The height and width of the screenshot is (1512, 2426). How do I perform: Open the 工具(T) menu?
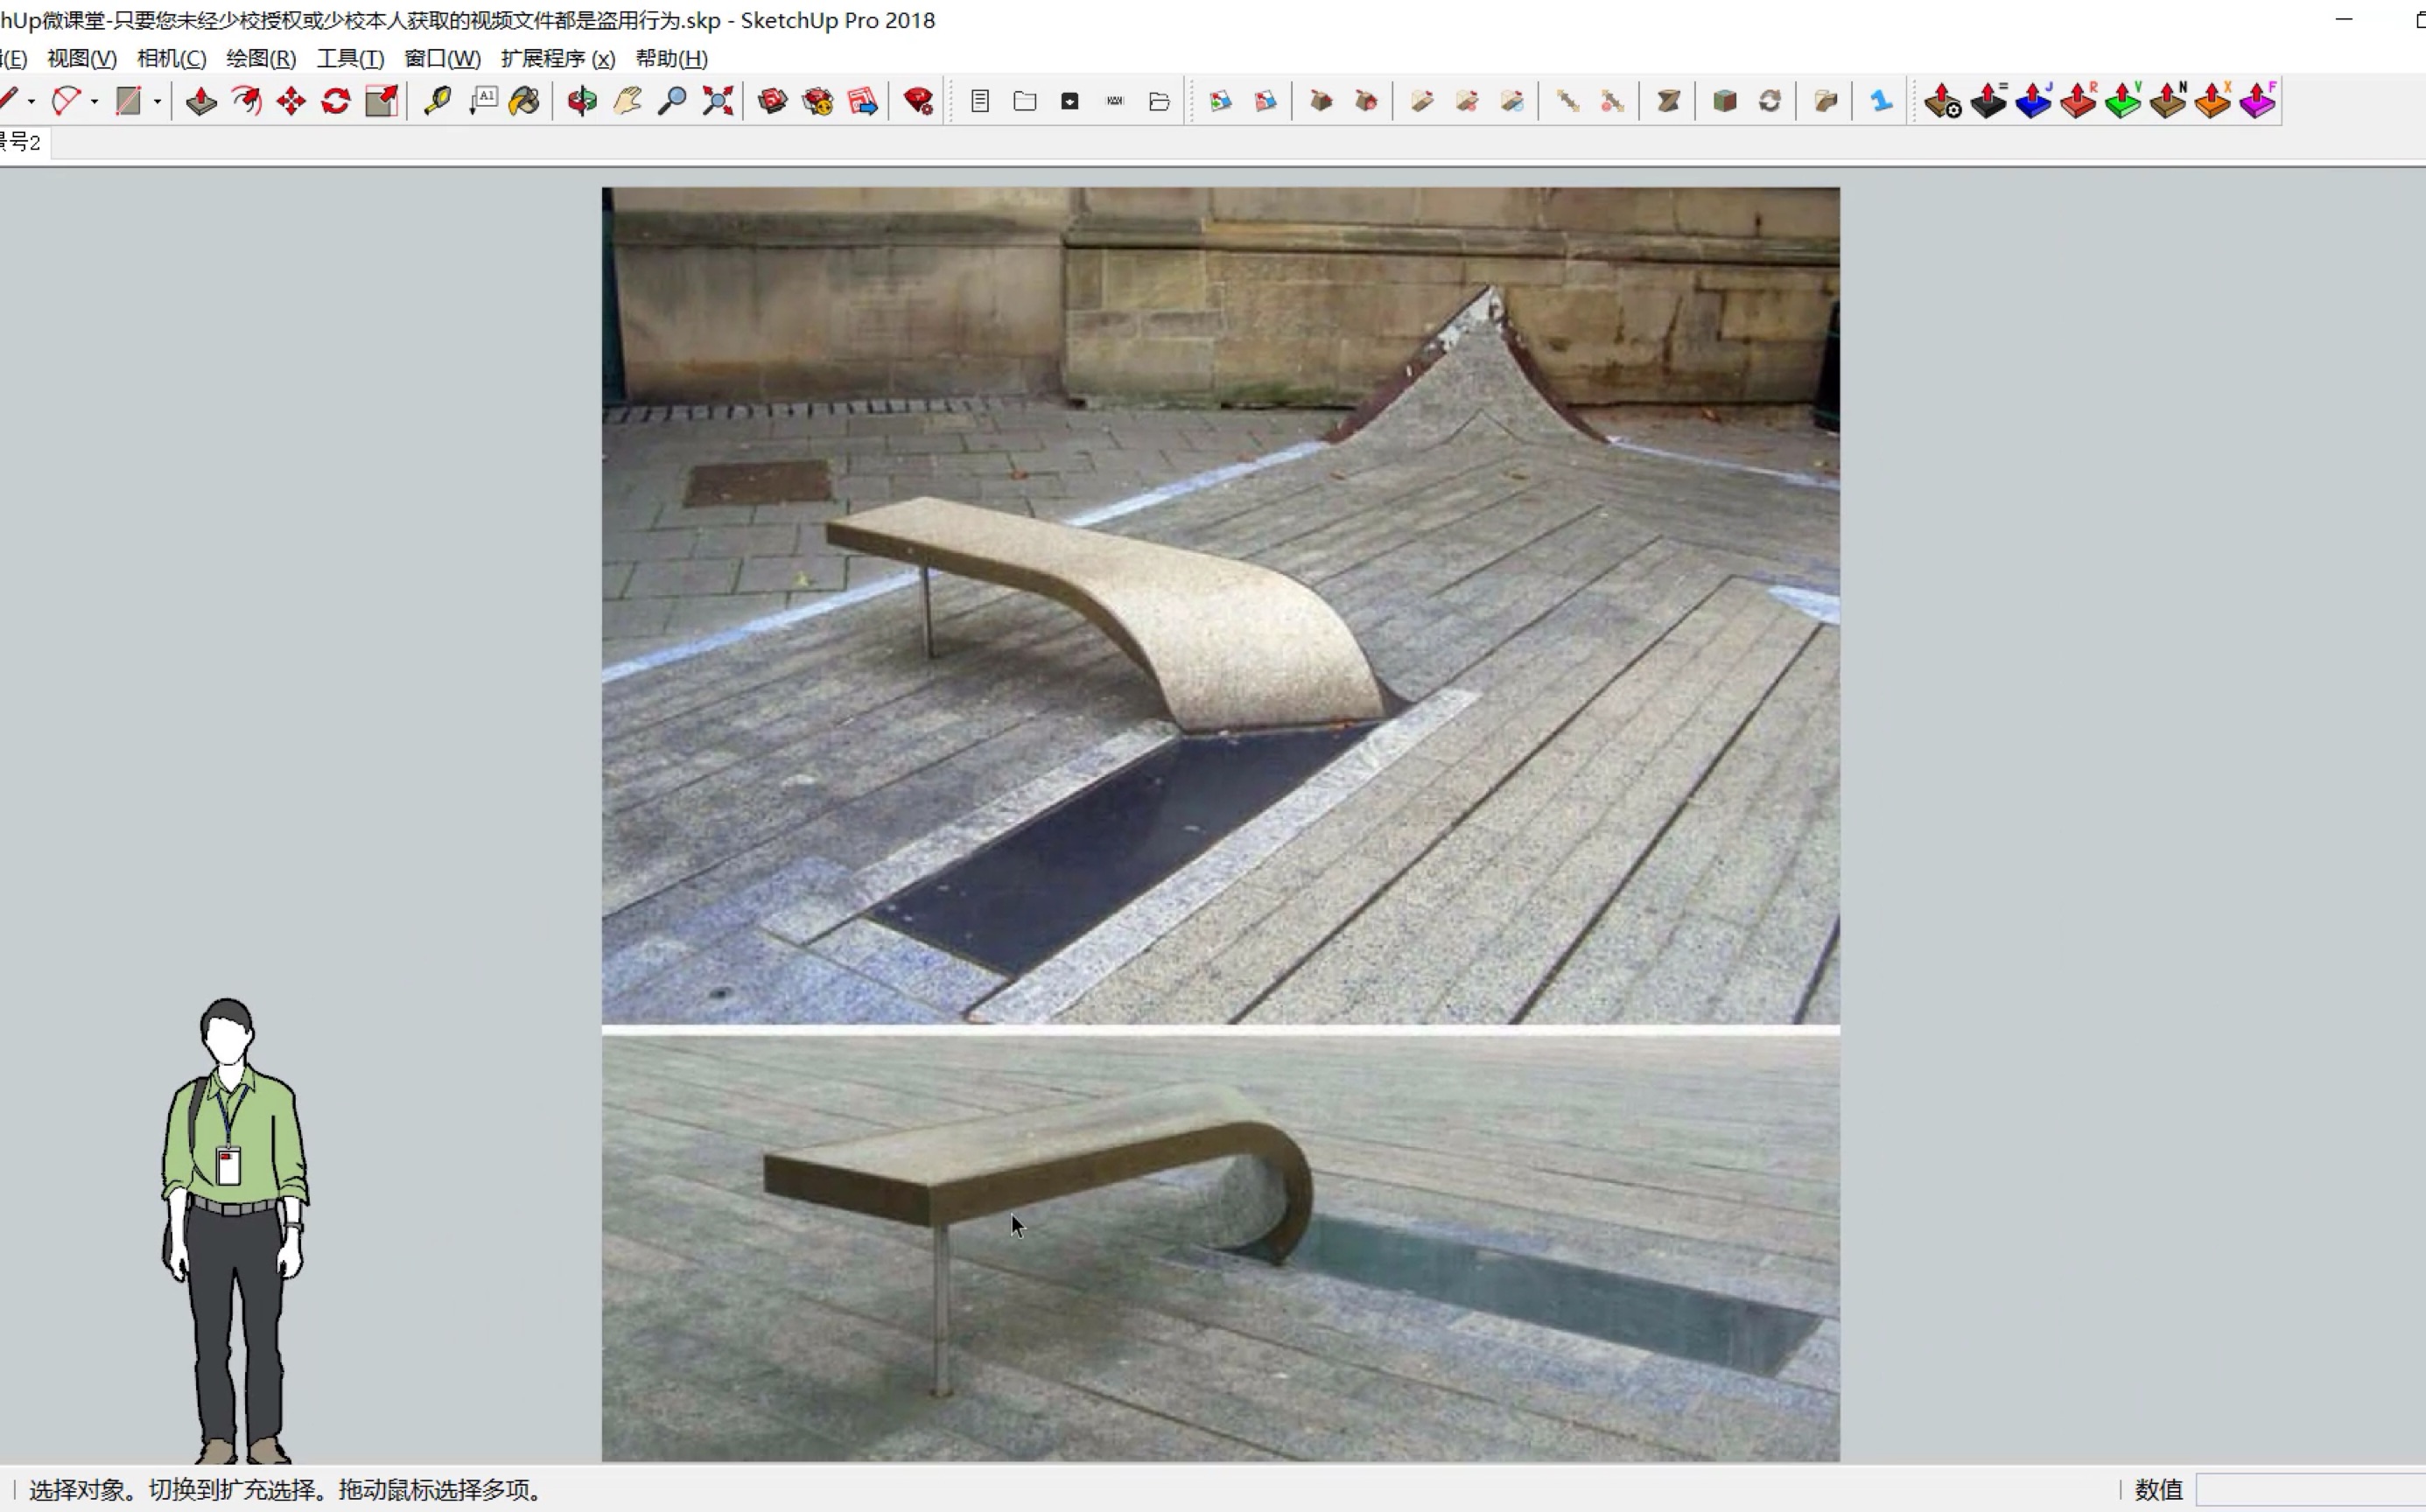350,59
